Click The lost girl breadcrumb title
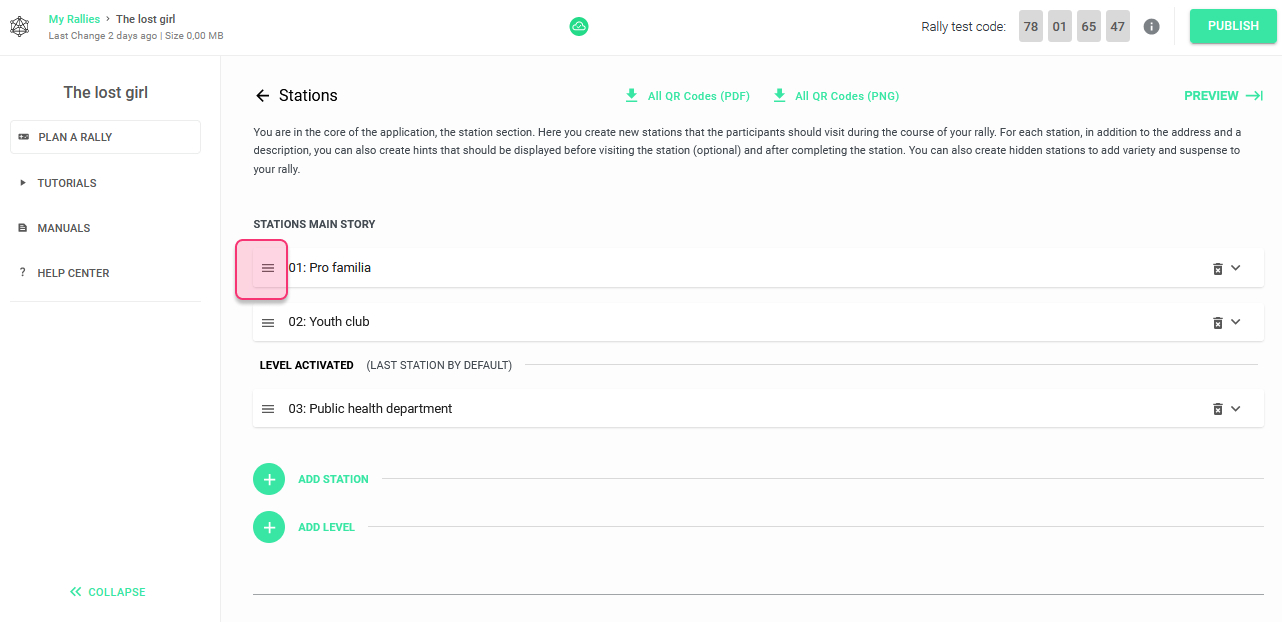The width and height of the screenshot is (1282, 622). tap(146, 19)
